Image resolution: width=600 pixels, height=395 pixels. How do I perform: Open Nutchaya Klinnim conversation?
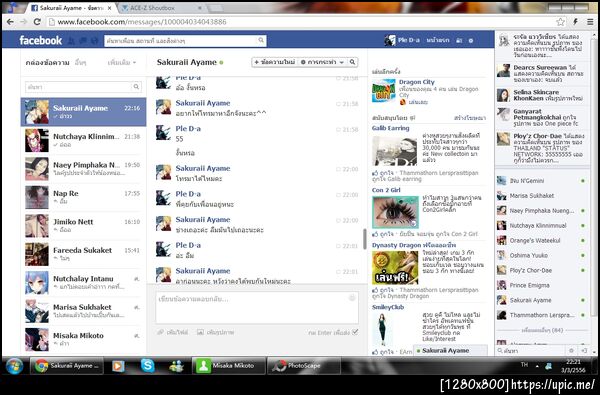point(83,140)
